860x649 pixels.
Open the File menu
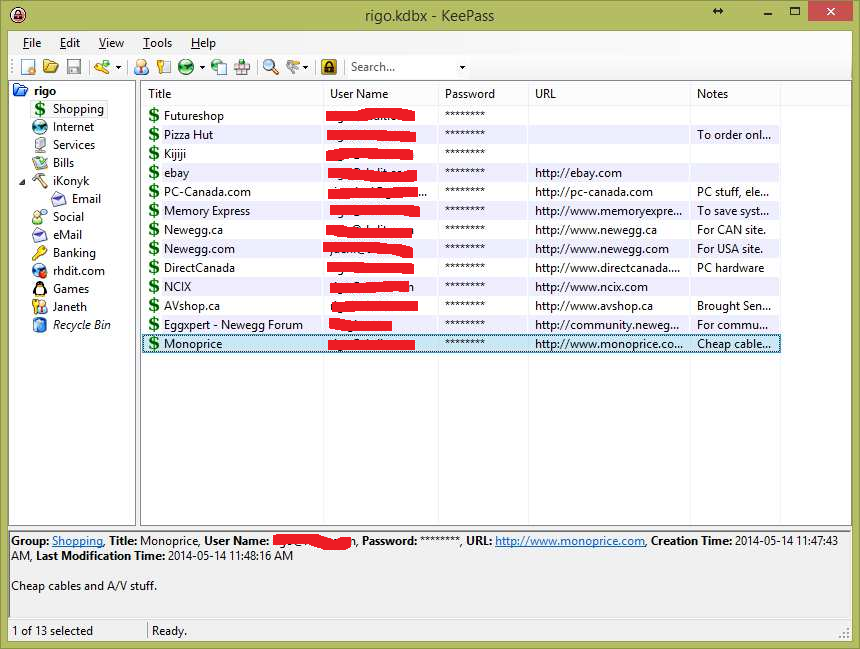[32, 43]
